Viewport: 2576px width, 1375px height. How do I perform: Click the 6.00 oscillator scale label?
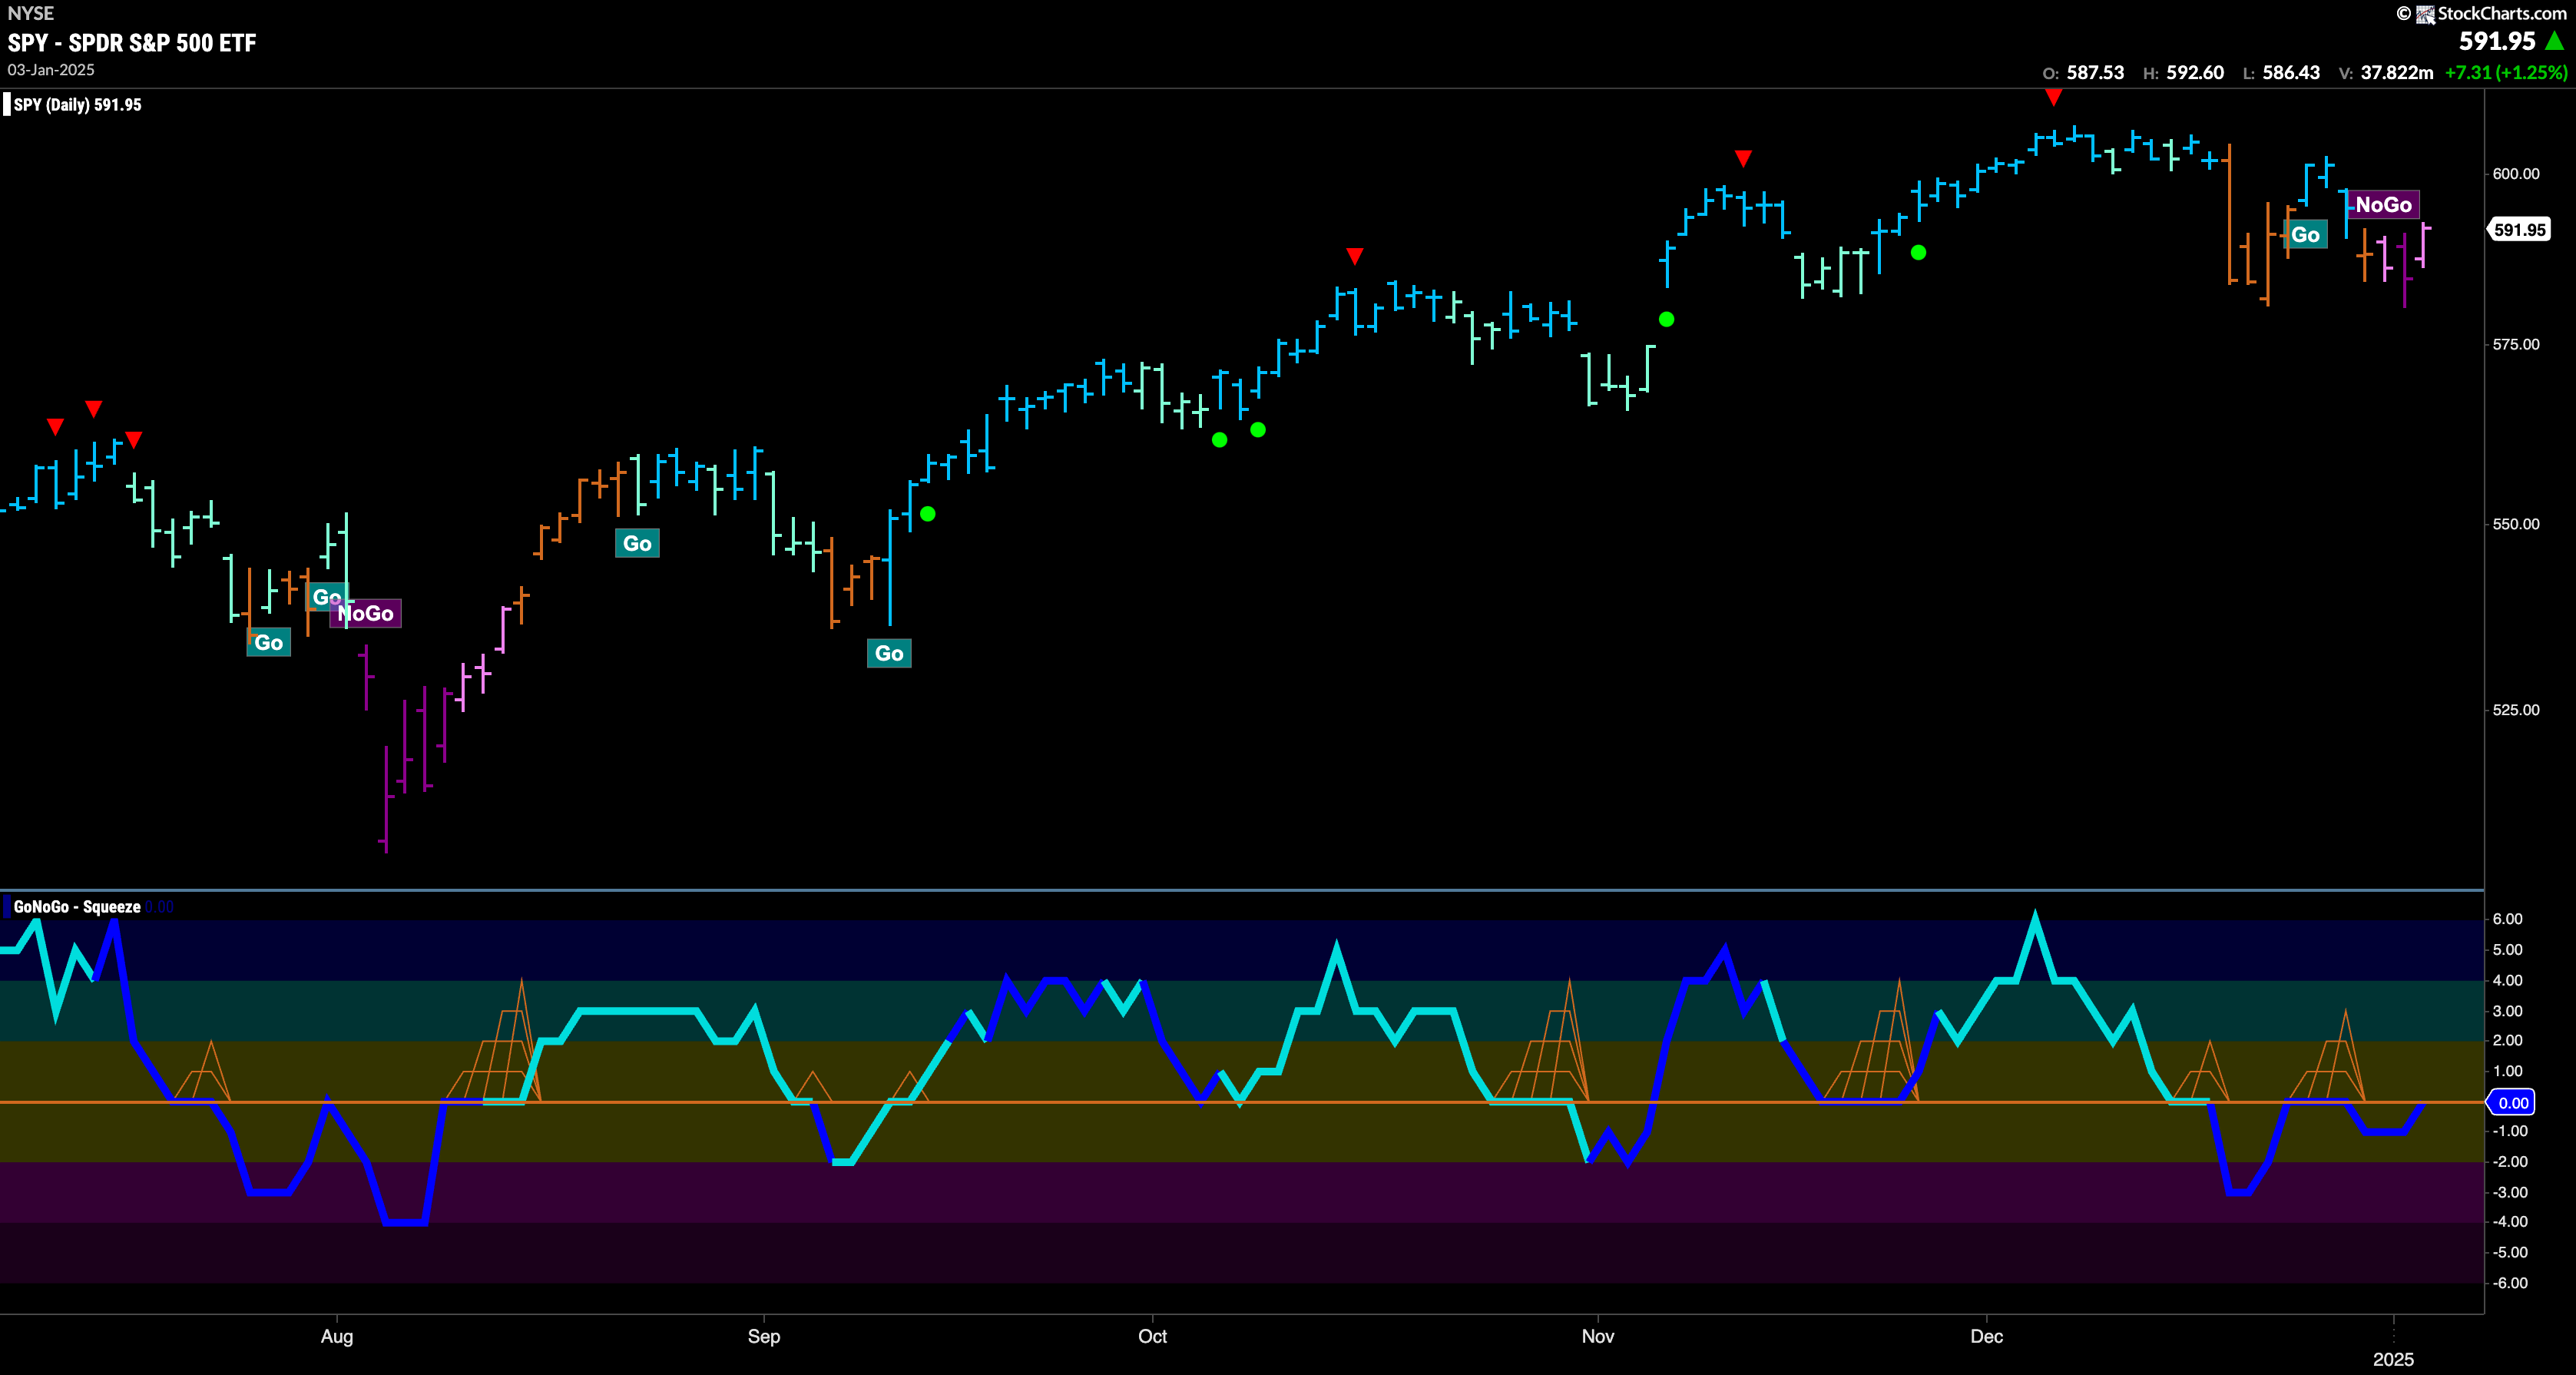tap(2508, 919)
